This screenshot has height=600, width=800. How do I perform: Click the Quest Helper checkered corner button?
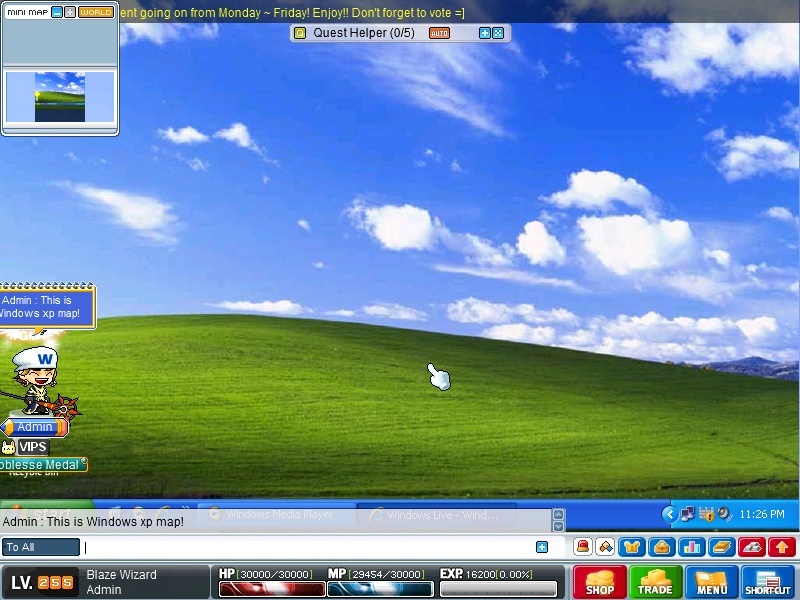(x=498, y=33)
